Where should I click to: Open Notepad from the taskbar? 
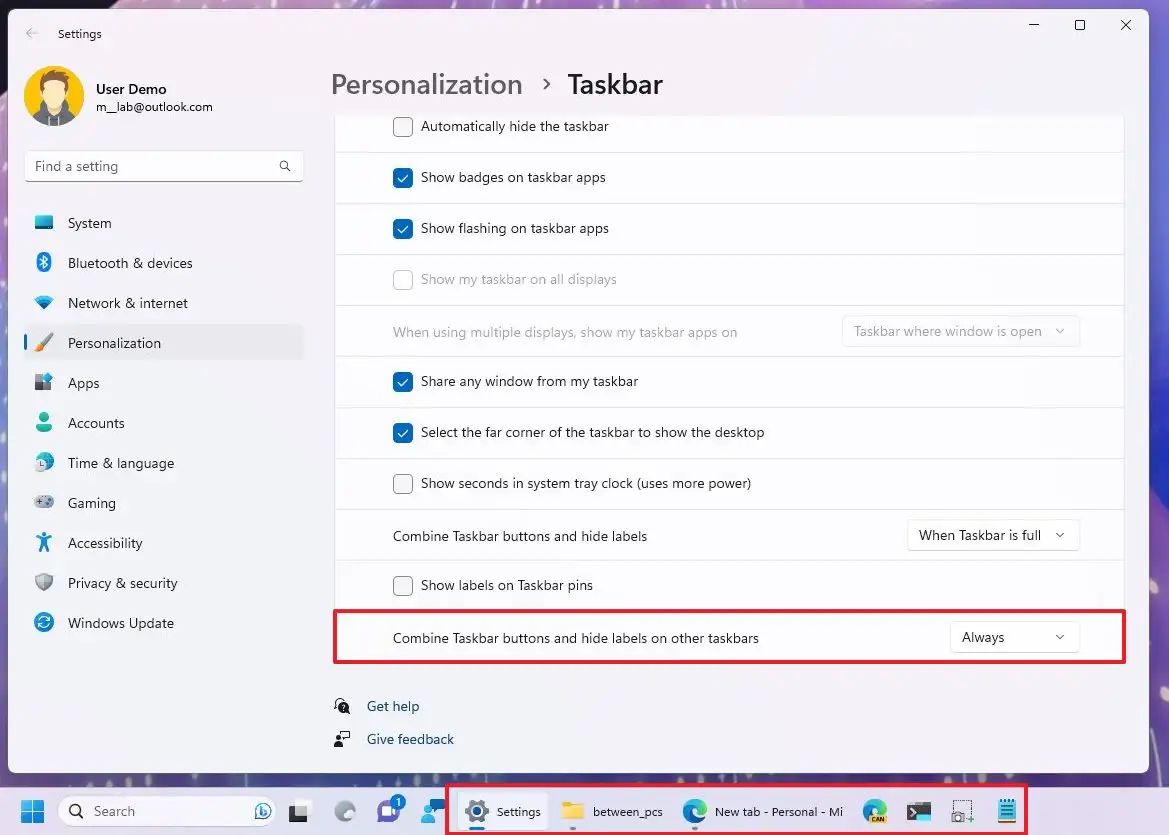click(x=1005, y=811)
